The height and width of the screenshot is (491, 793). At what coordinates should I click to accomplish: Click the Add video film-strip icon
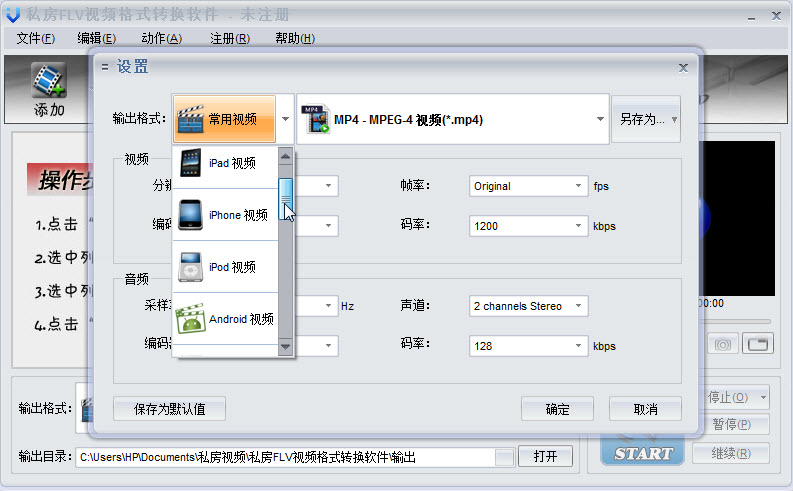(x=49, y=79)
